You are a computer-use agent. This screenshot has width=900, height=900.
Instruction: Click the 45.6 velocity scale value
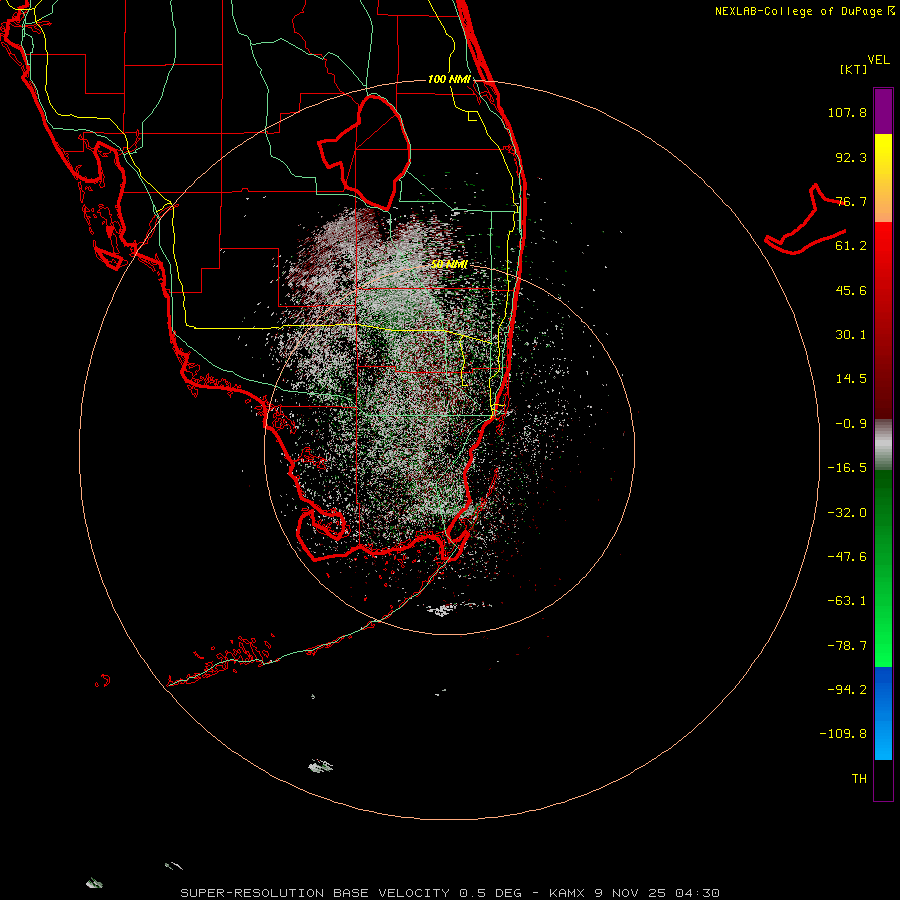pos(851,290)
